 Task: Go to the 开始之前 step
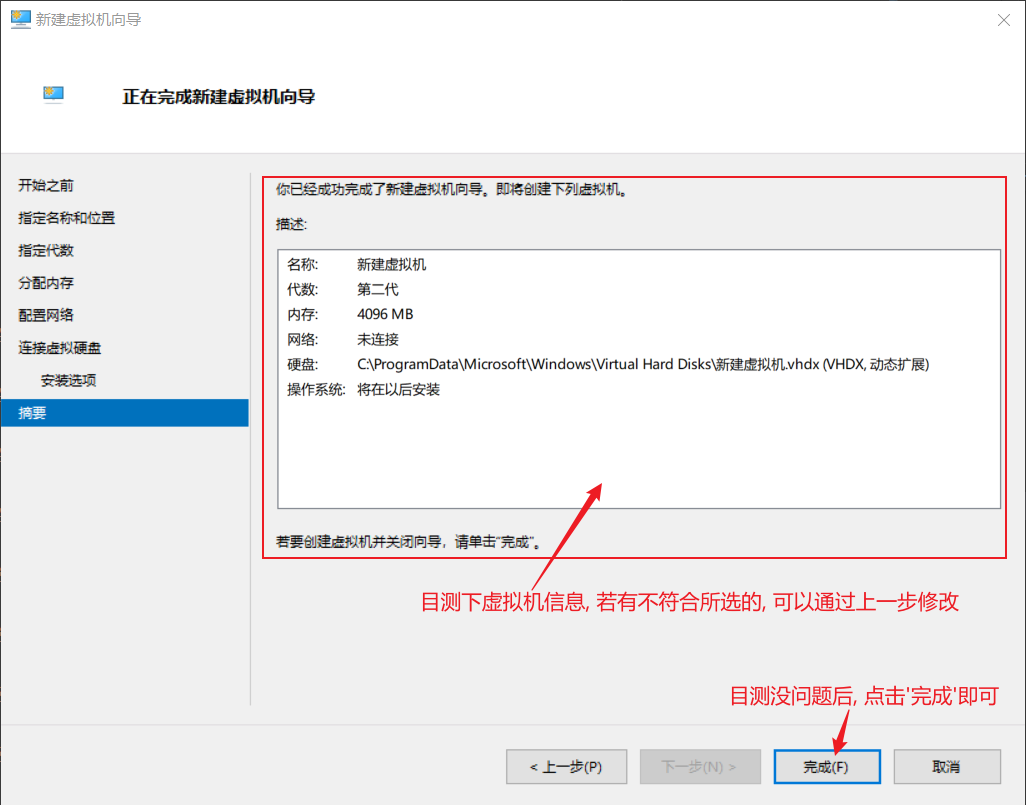click(46, 186)
